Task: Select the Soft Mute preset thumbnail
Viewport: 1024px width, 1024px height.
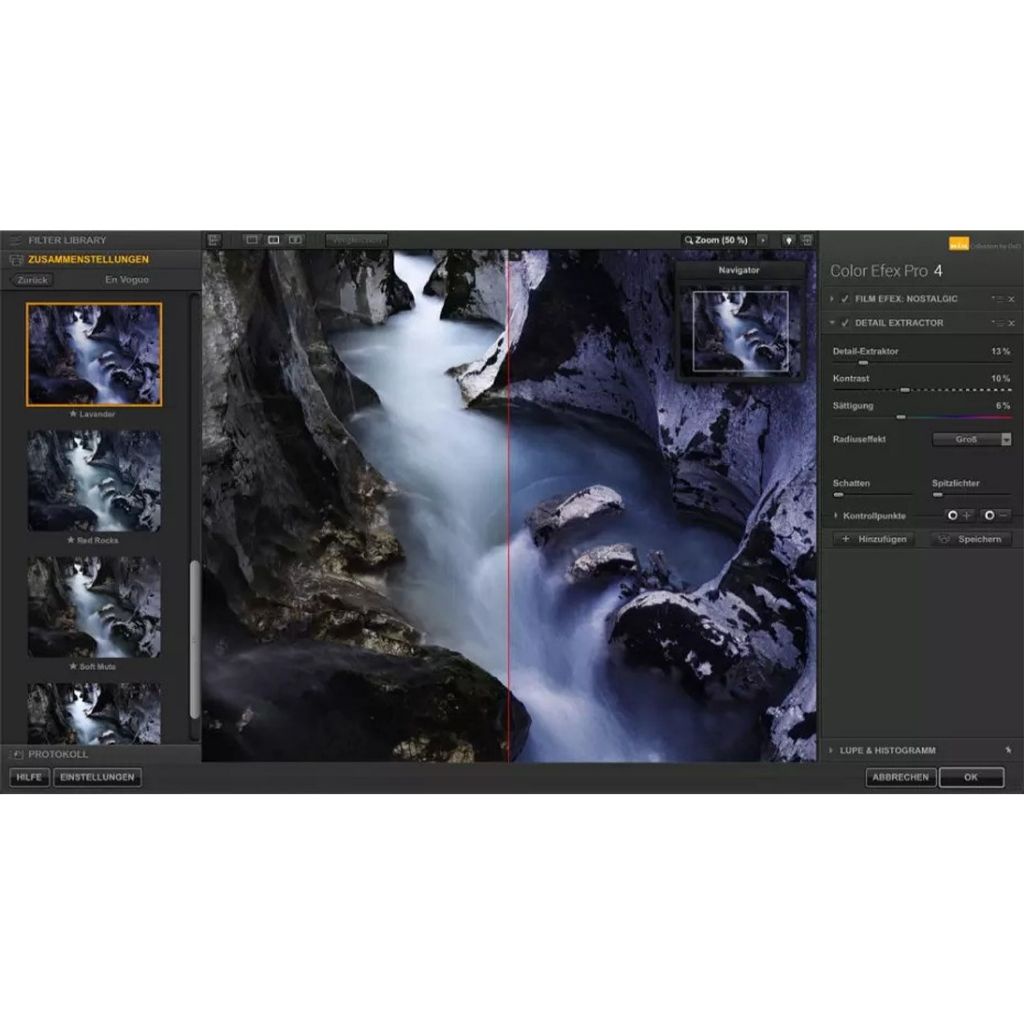Action: click(94, 607)
